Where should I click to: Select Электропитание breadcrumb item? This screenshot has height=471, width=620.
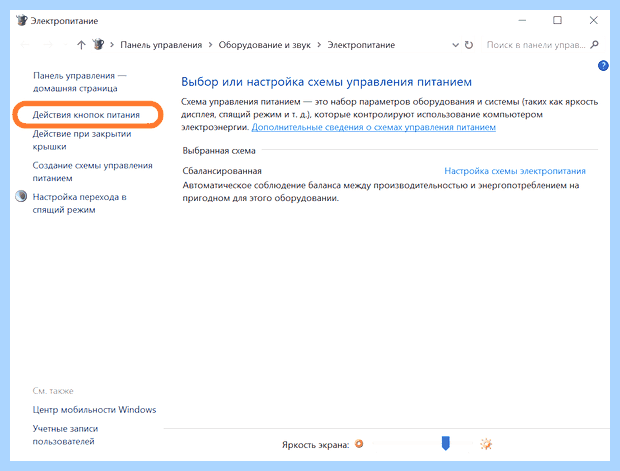(361, 45)
